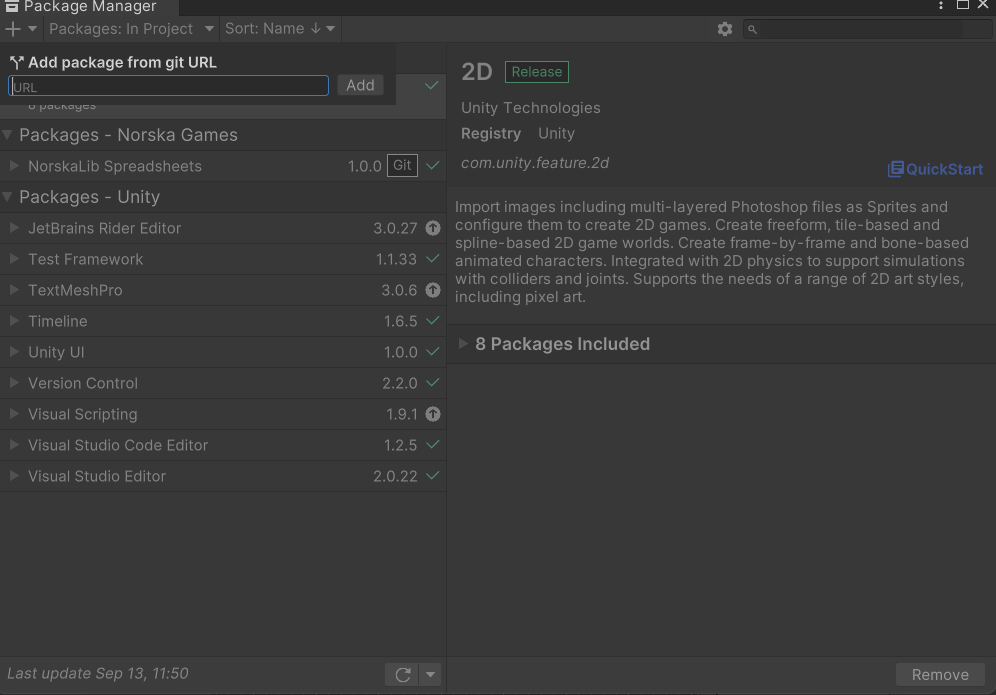996x695 pixels.
Task: Click the Remove button
Action: (x=940, y=674)
